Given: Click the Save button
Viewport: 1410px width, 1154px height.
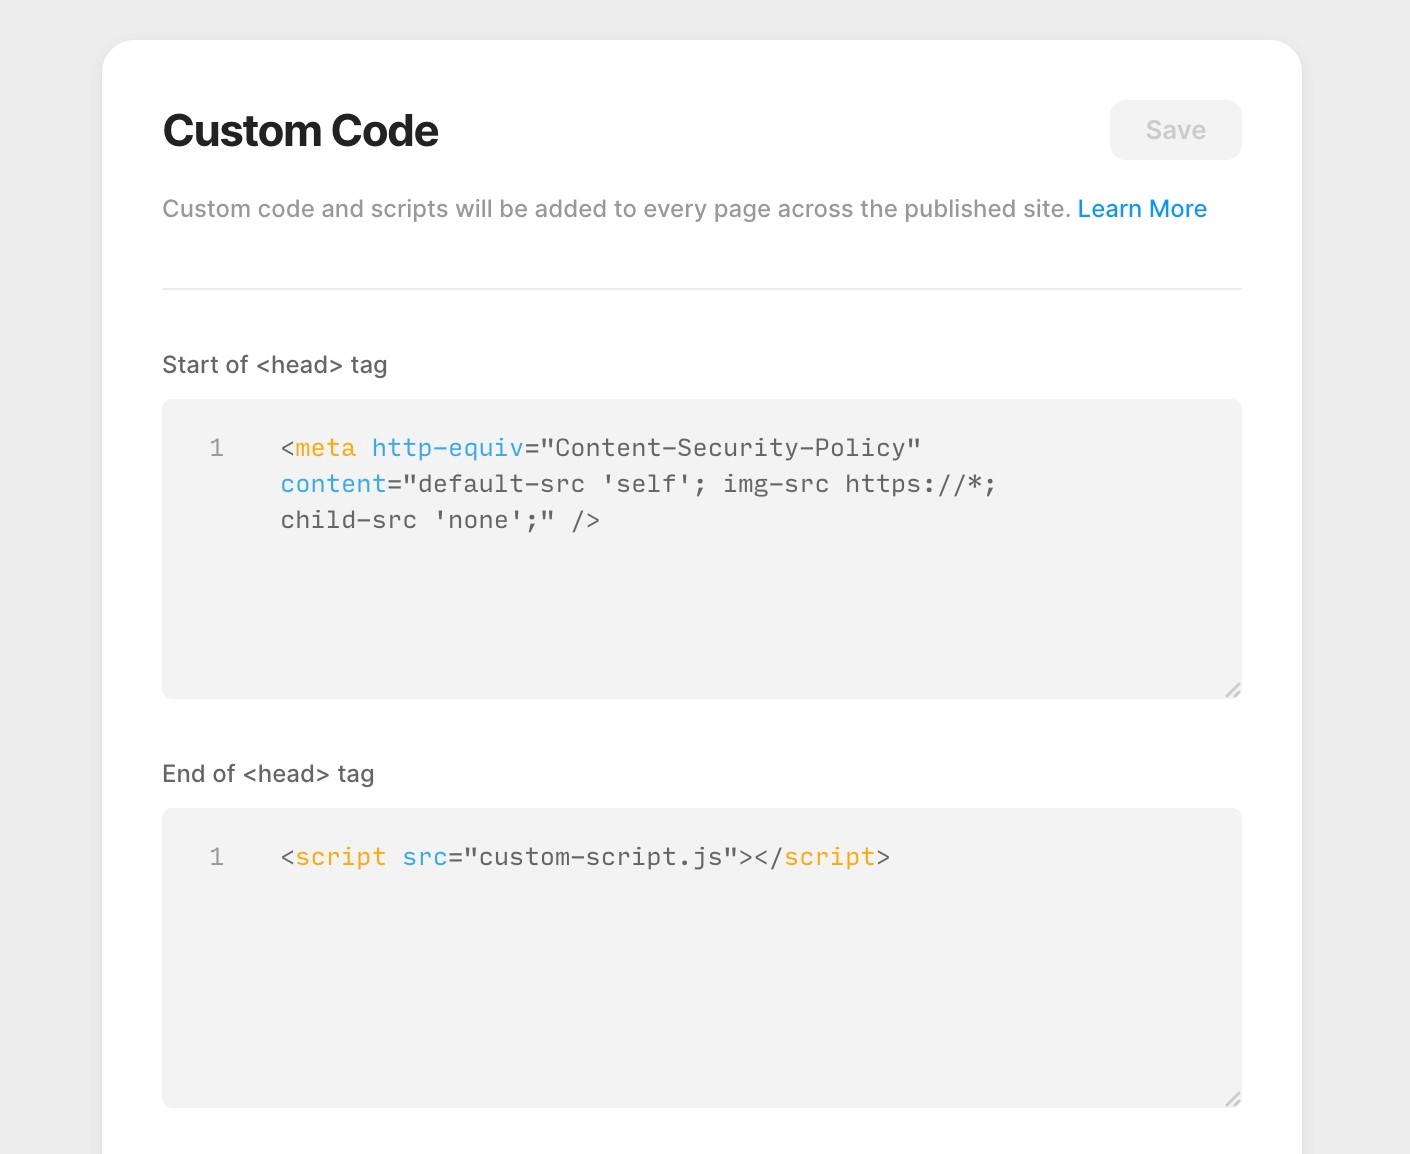Looking at the screenshot, I should click(x=1175, y=130).
